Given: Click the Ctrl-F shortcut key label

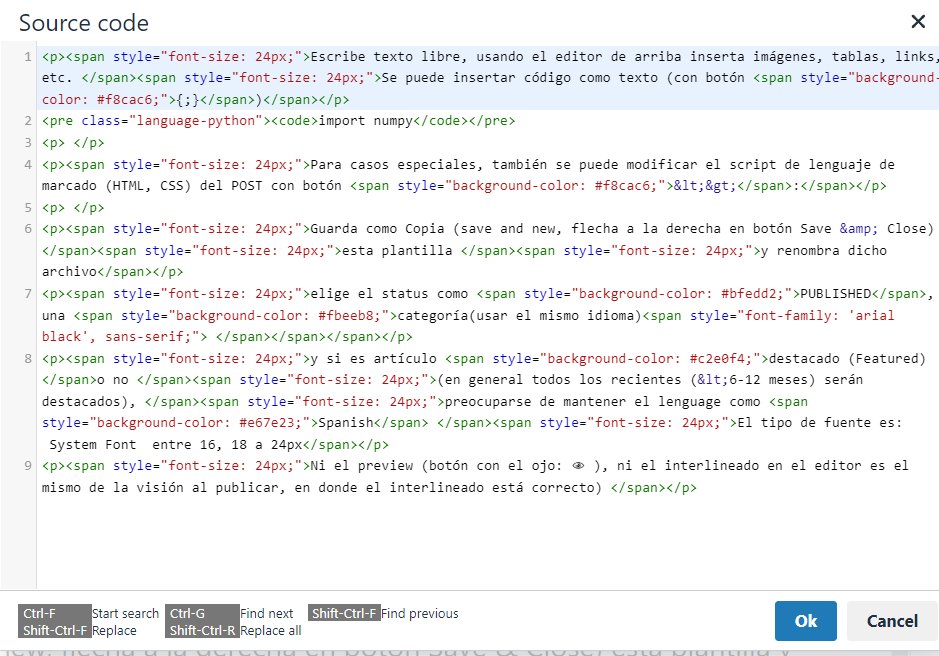Looking at the screenshot, I should click(x=54, y=613).
